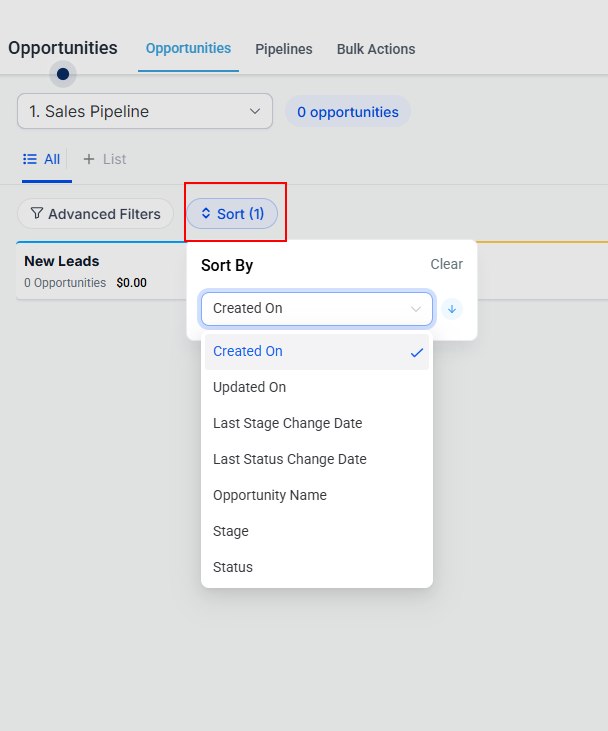Clear the Sort By selection
608x731 pixels.
[446, 264]
